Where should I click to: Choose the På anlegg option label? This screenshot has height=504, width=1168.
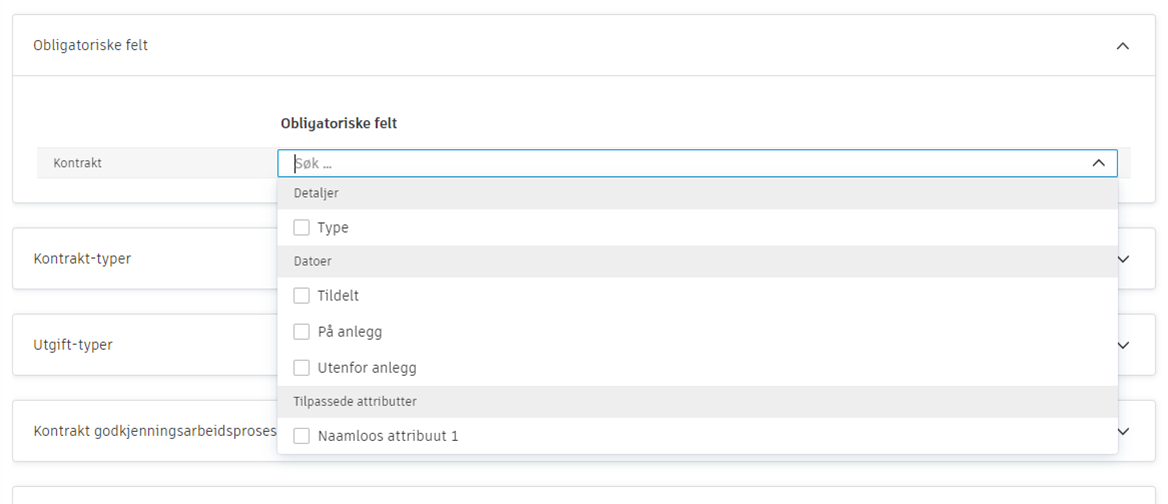[x=350, y=332]
